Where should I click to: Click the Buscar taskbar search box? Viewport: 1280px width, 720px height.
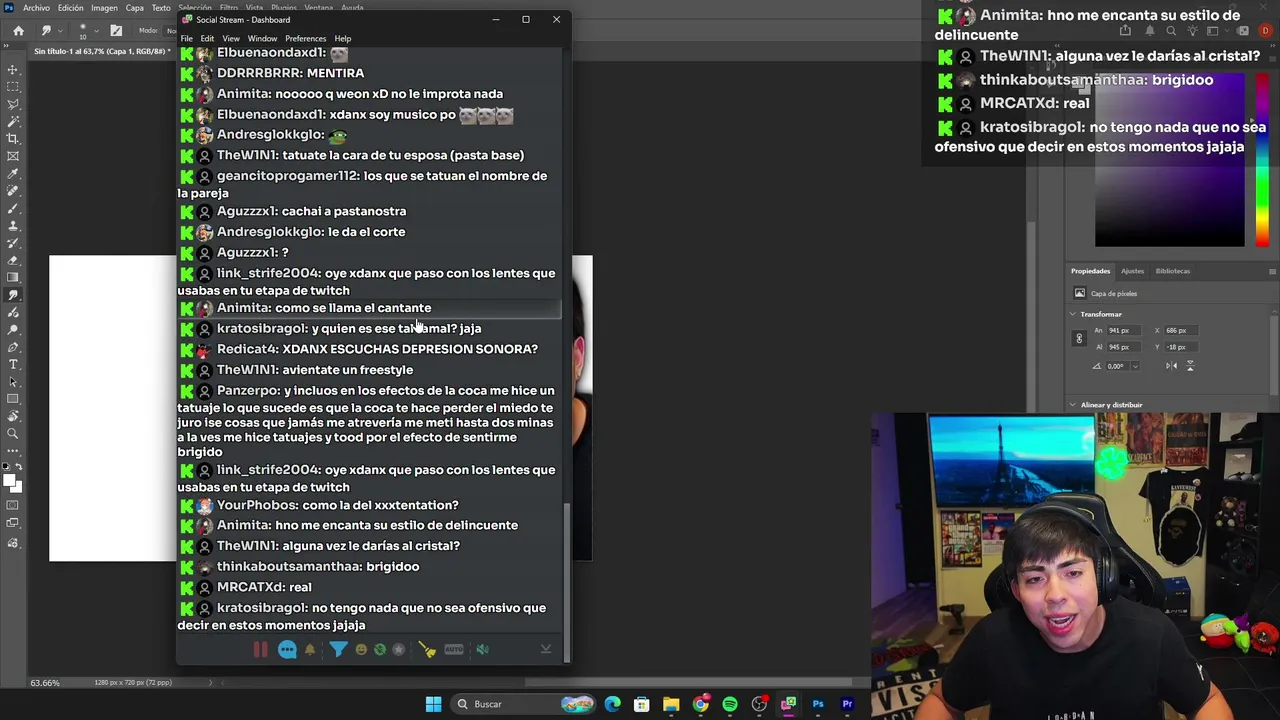pos(524,704)
